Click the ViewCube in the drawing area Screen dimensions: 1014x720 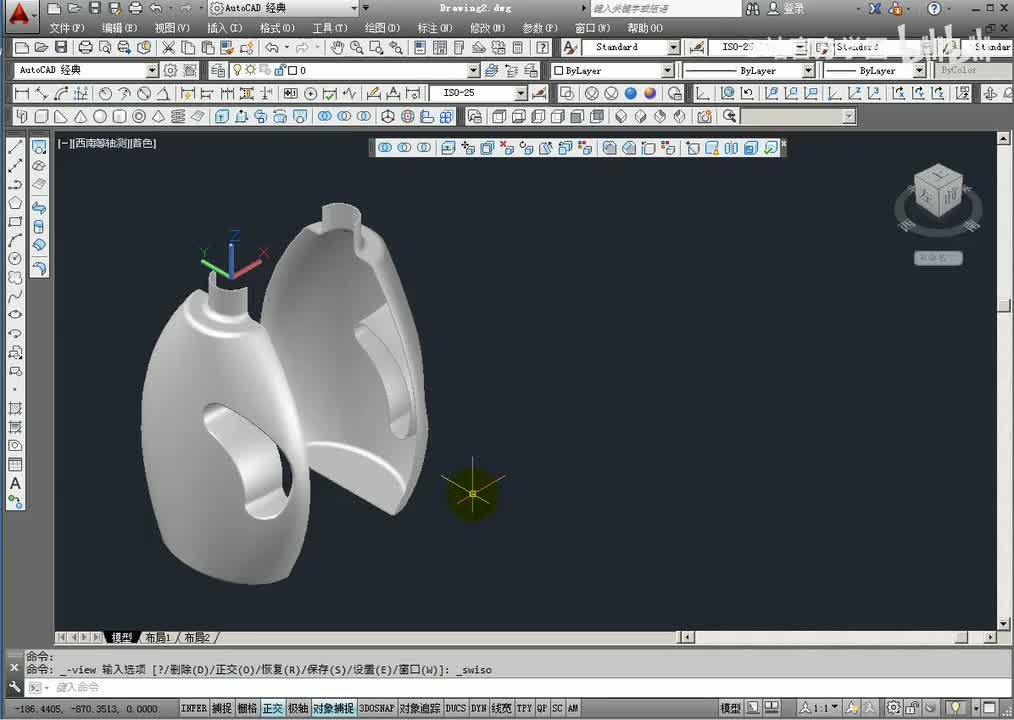pyautogui.click(x=938, y=192)
